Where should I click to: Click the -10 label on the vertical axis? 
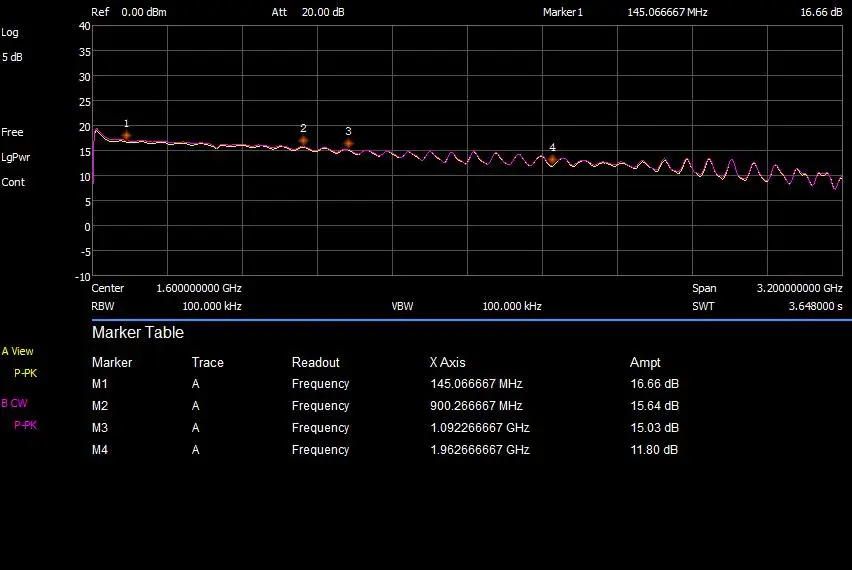pos(83,277)
